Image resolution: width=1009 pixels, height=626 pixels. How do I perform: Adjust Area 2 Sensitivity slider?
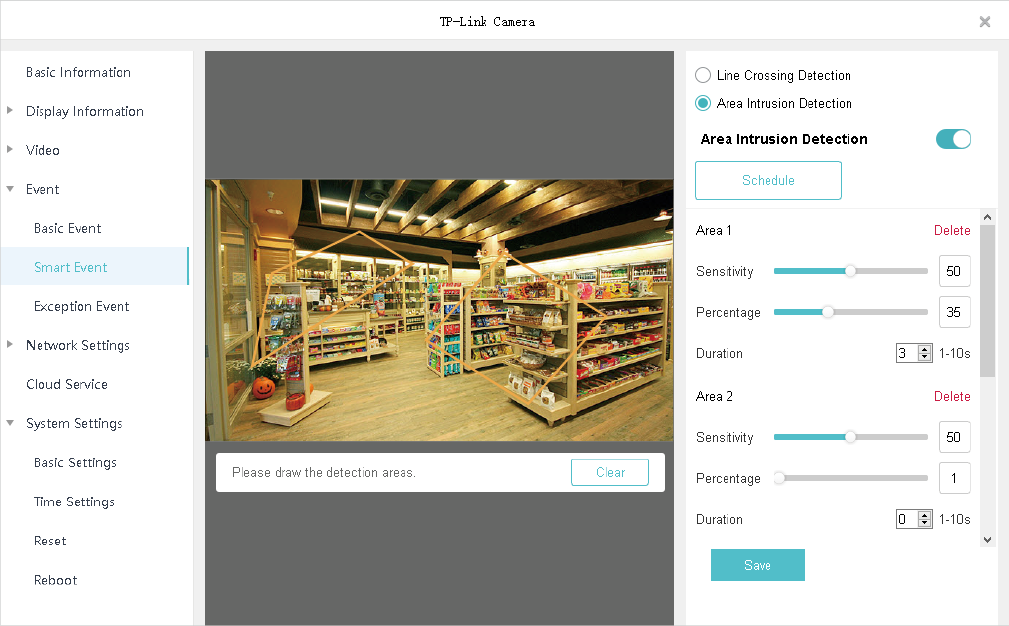[851, 437]
